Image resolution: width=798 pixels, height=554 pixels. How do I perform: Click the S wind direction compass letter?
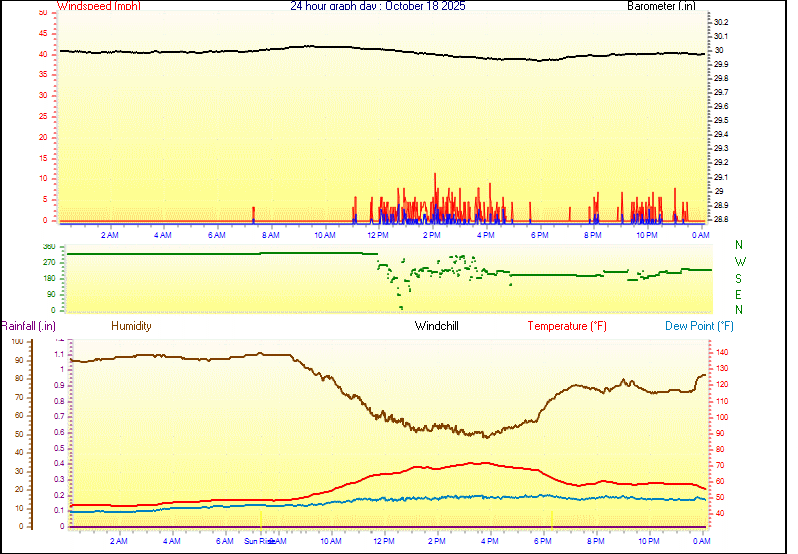click(739, 278)
